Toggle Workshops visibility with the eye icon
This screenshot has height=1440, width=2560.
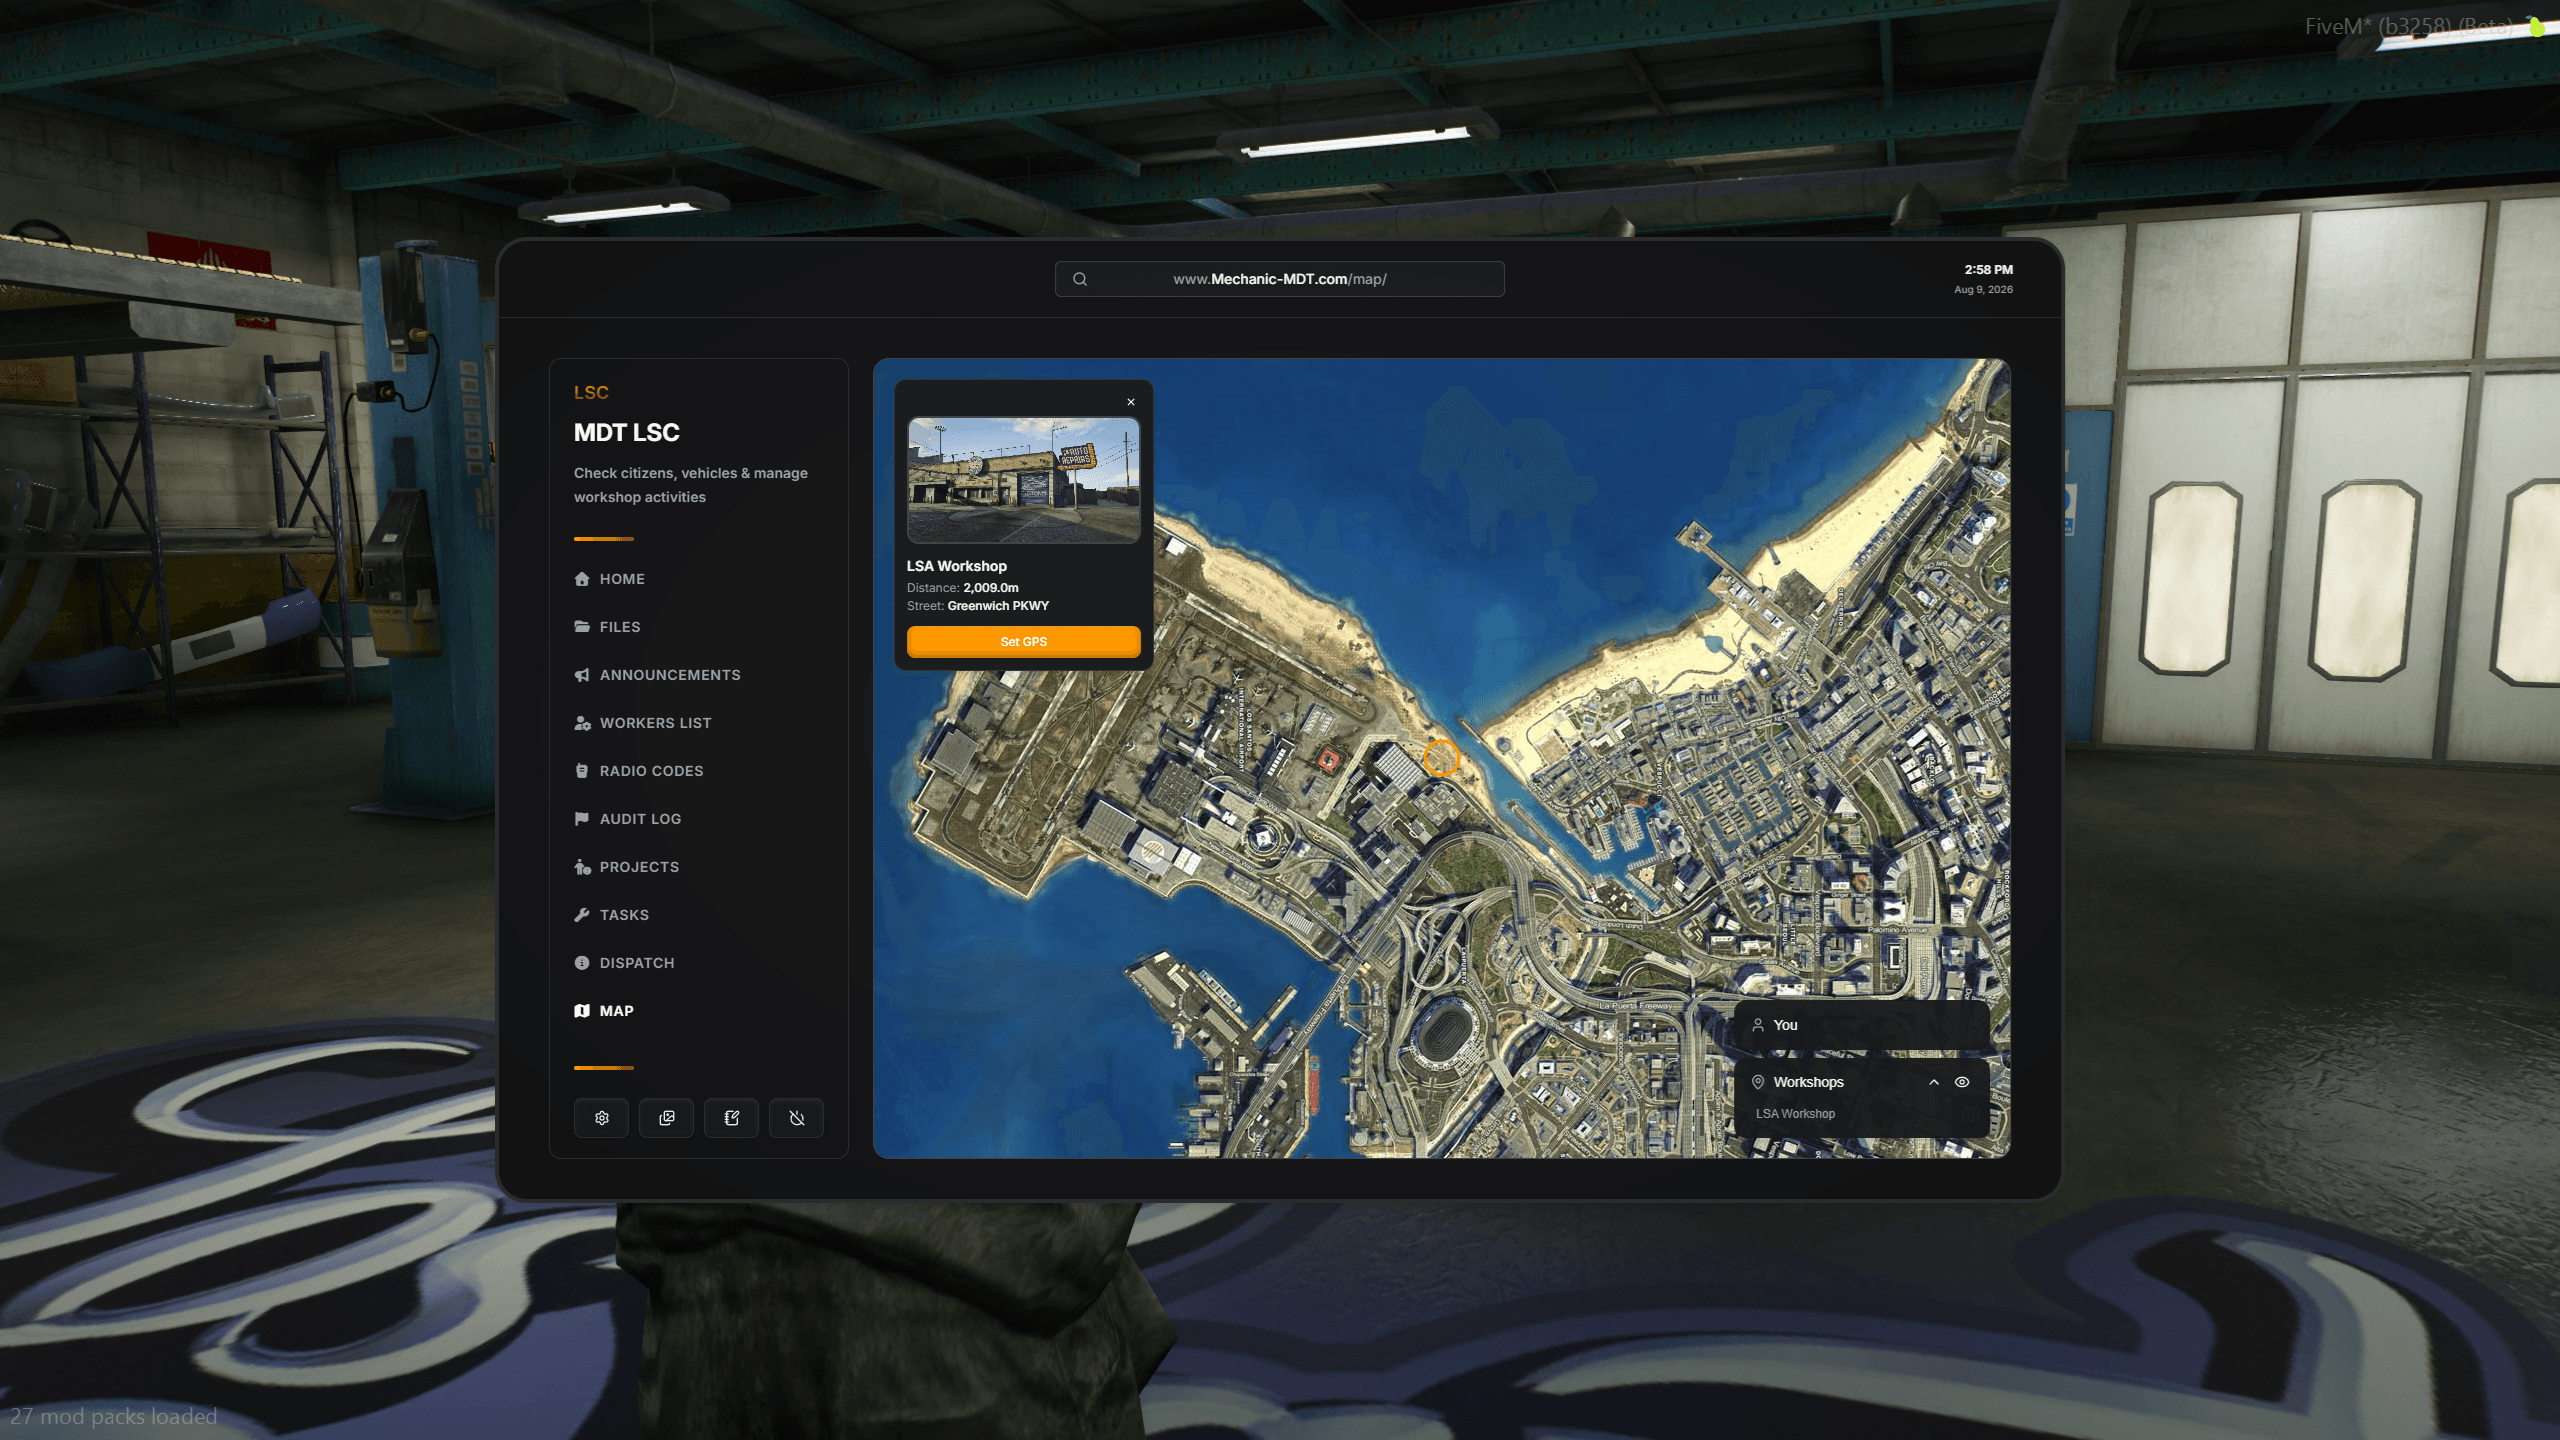(1962, 1082)
